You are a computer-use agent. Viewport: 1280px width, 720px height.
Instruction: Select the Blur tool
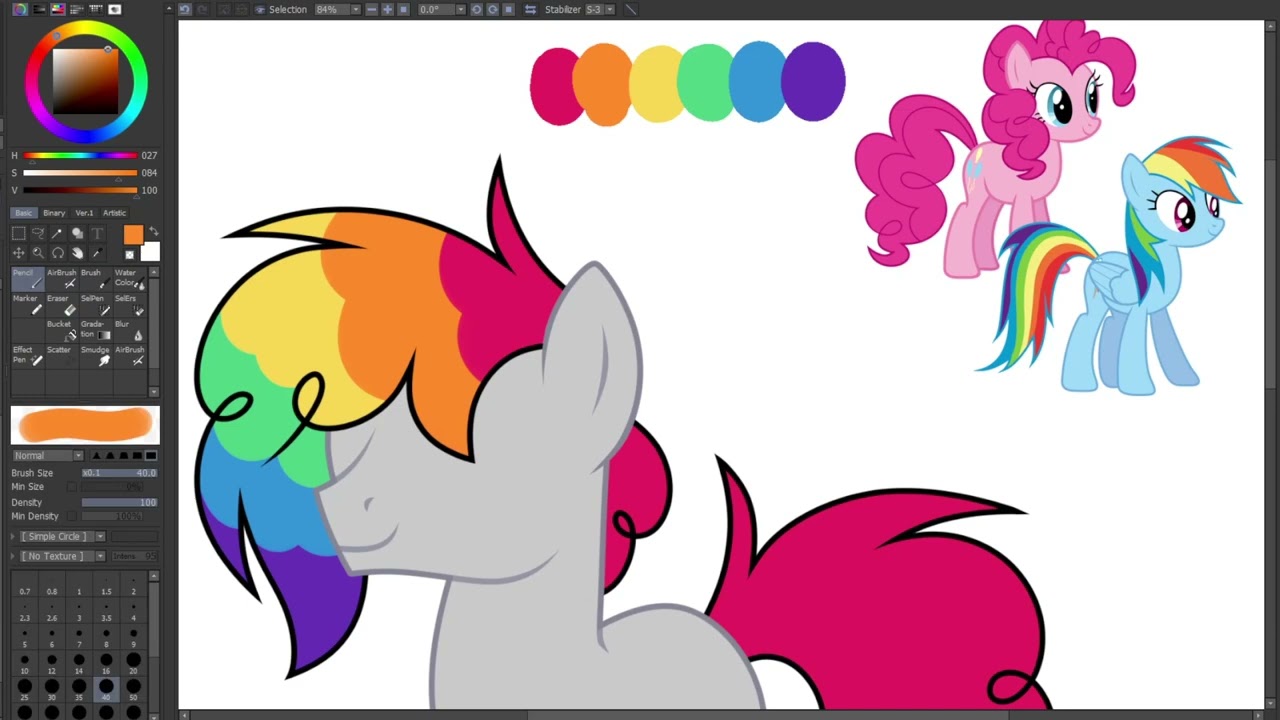tap(130, 331)
